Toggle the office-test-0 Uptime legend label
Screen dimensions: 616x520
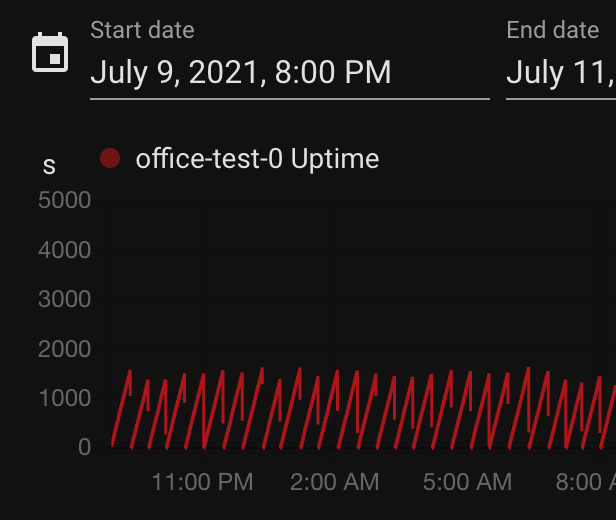pyautogui.click(x=257, y=158)
